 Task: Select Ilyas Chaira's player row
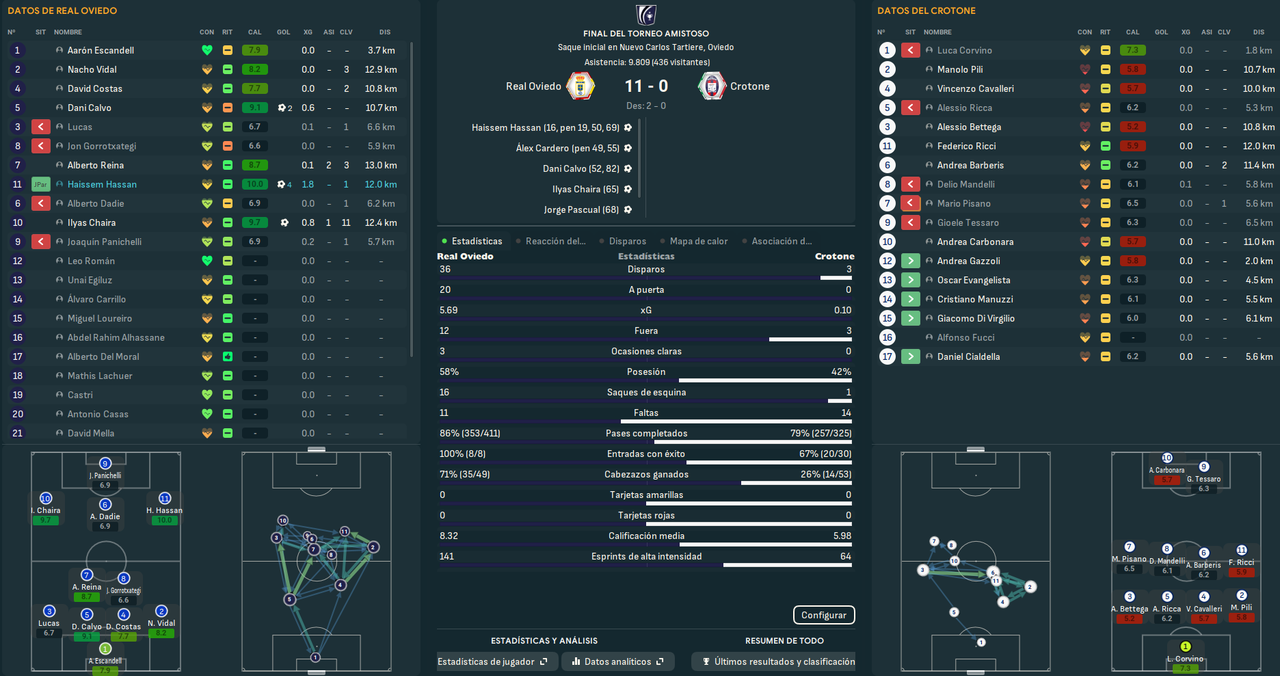click(206, 223)
